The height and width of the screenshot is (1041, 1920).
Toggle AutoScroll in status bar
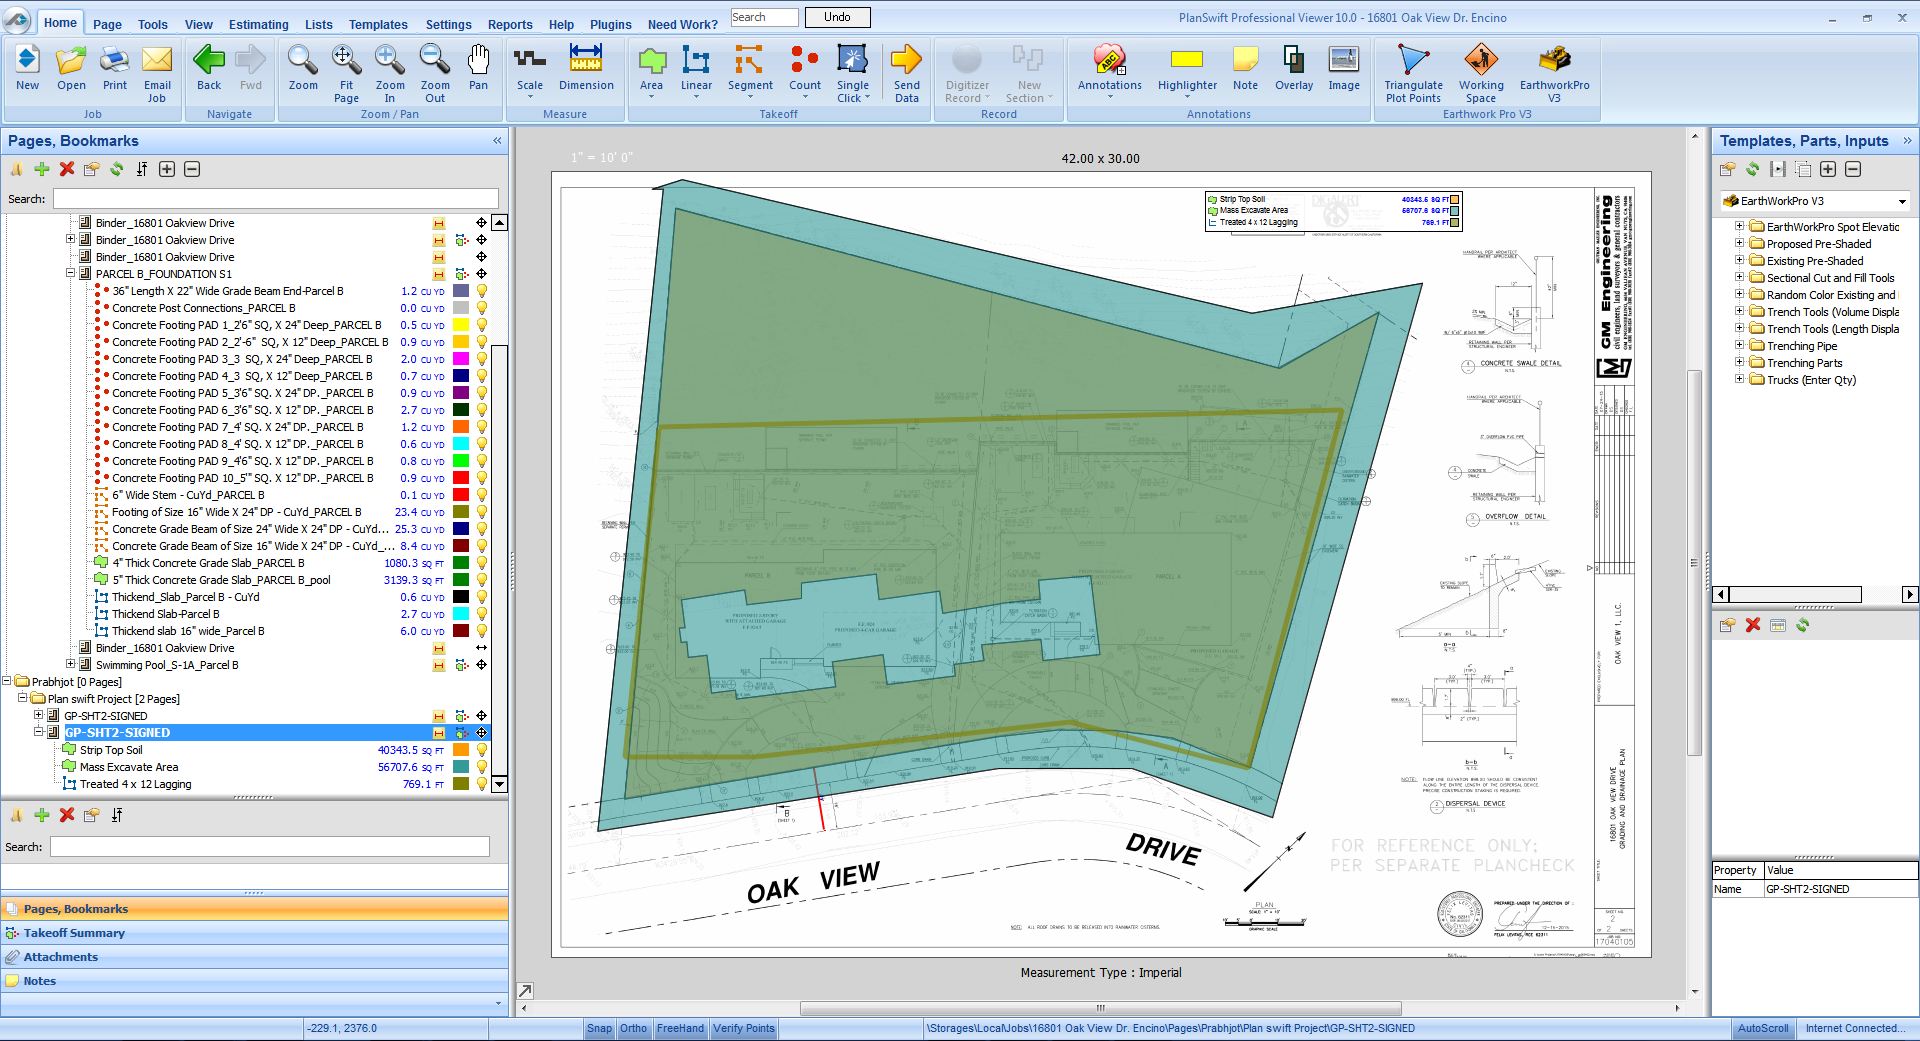pos(1763,1028)
